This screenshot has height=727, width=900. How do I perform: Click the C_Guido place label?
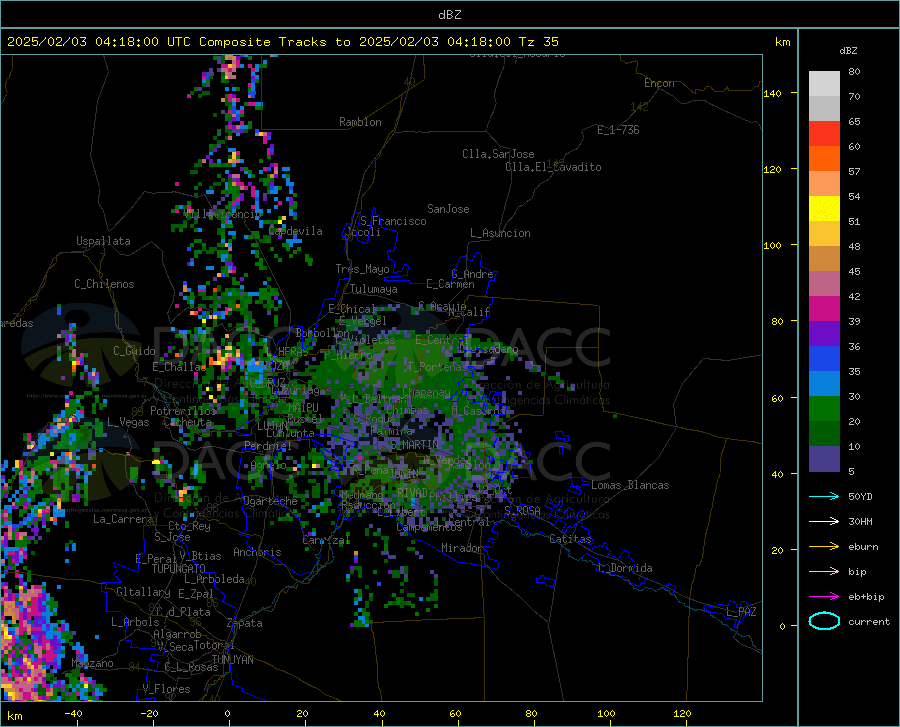(134, 351)
